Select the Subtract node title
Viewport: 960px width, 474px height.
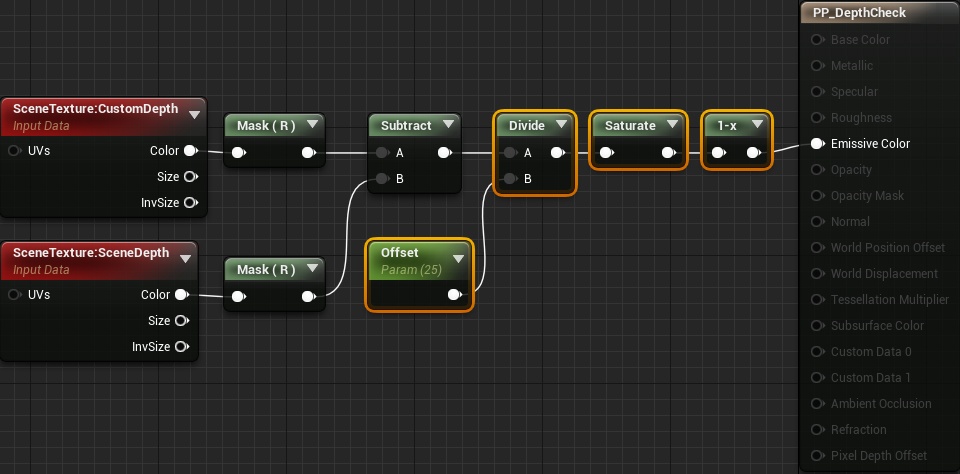click(406, 126)
